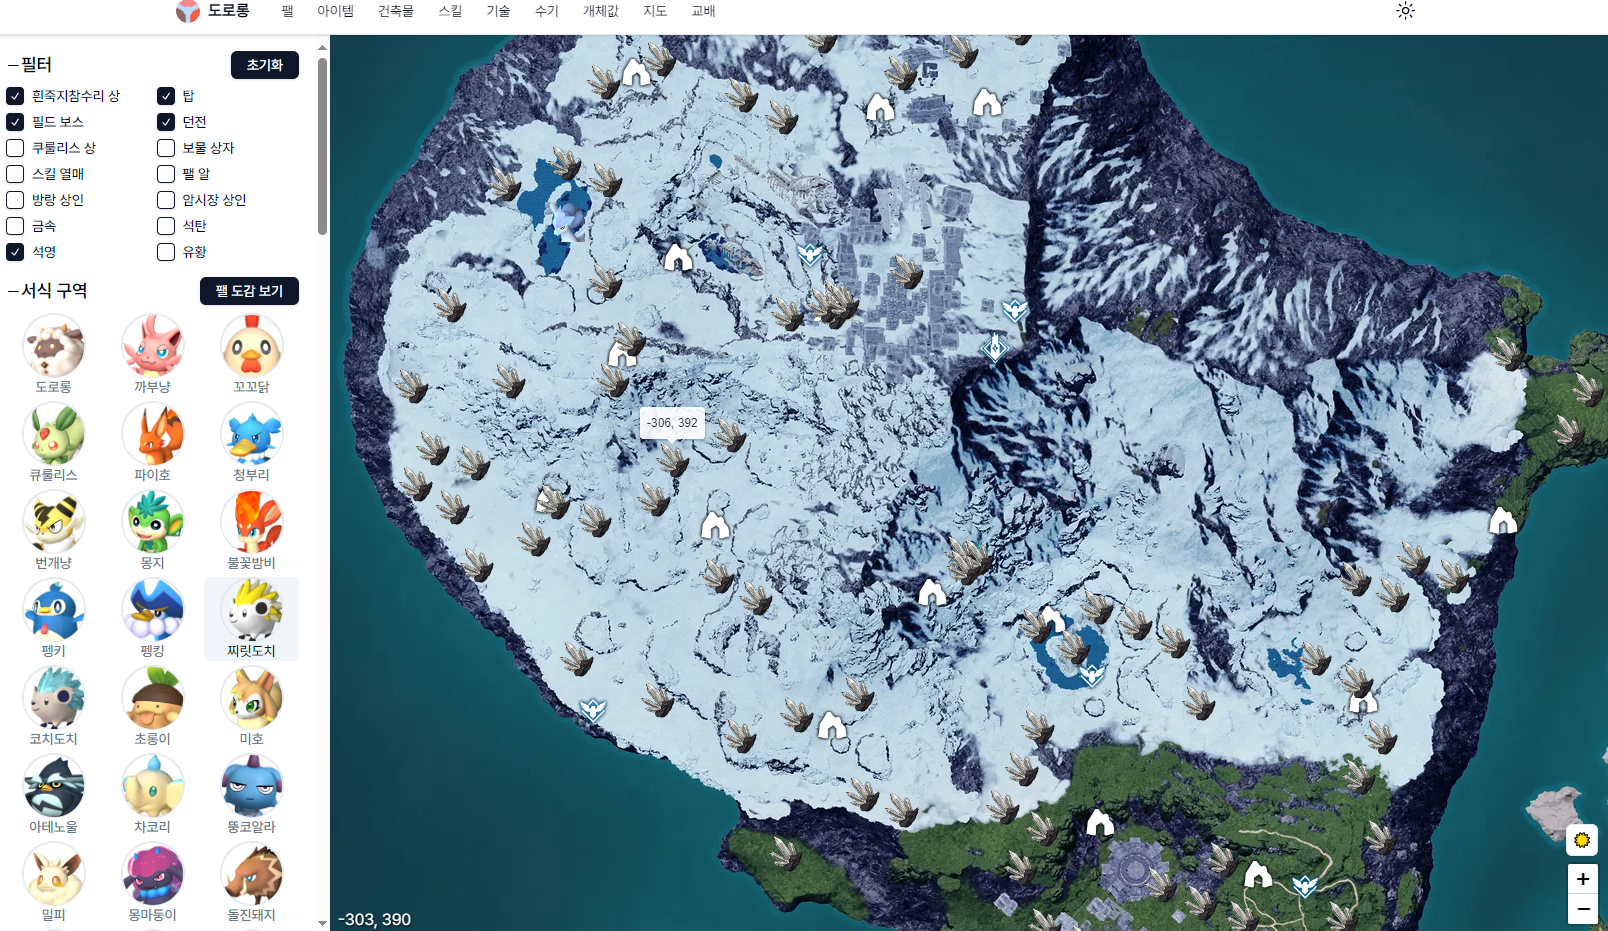Enable the 석탄 filter checkbox
This screenshot has height=931, width=1608.
tap(166, 226)
